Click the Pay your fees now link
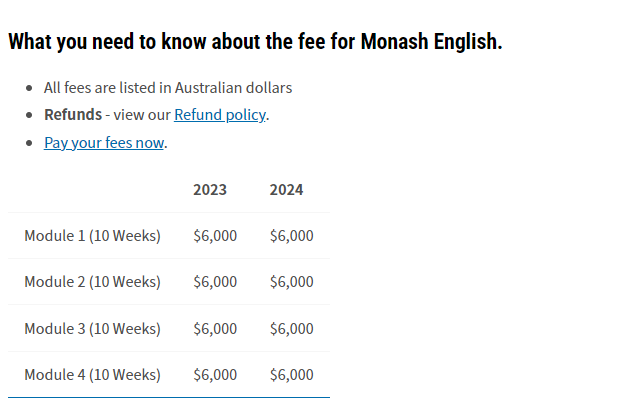The width and height of the screenshot is (629, 411). point(104,142)
